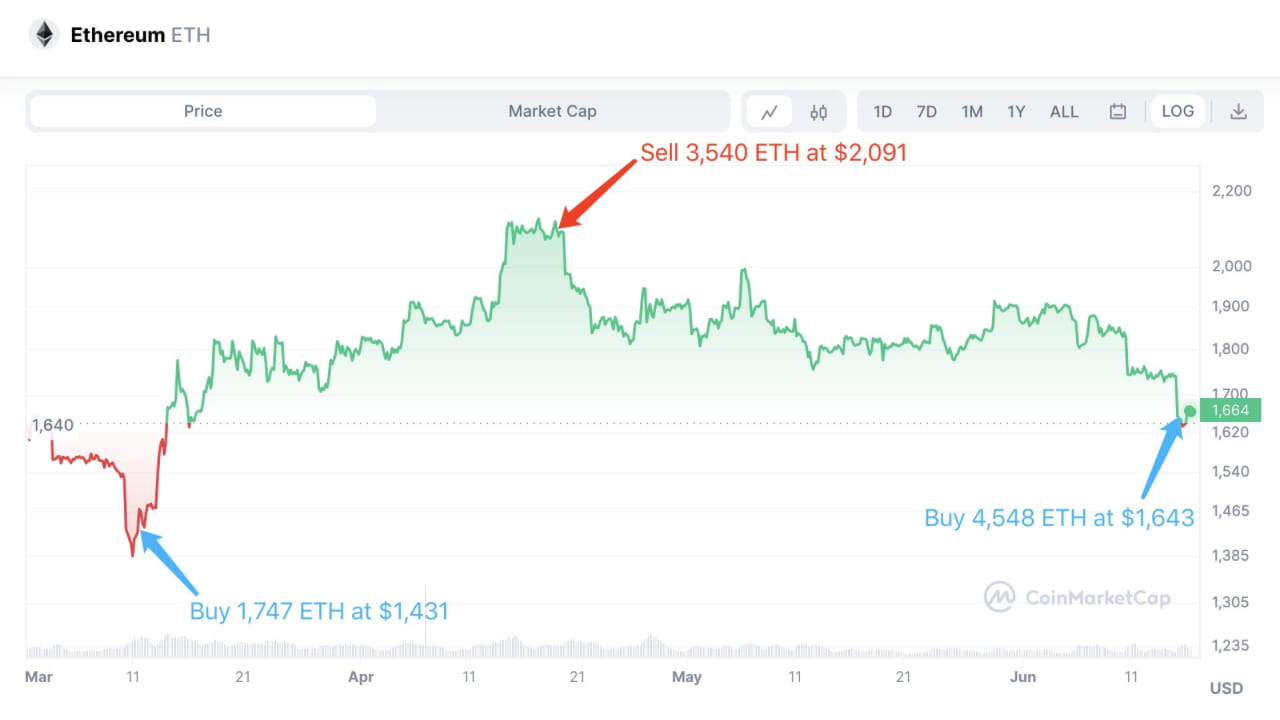Open the calendar date range picker

click(x=1117, y=111)
